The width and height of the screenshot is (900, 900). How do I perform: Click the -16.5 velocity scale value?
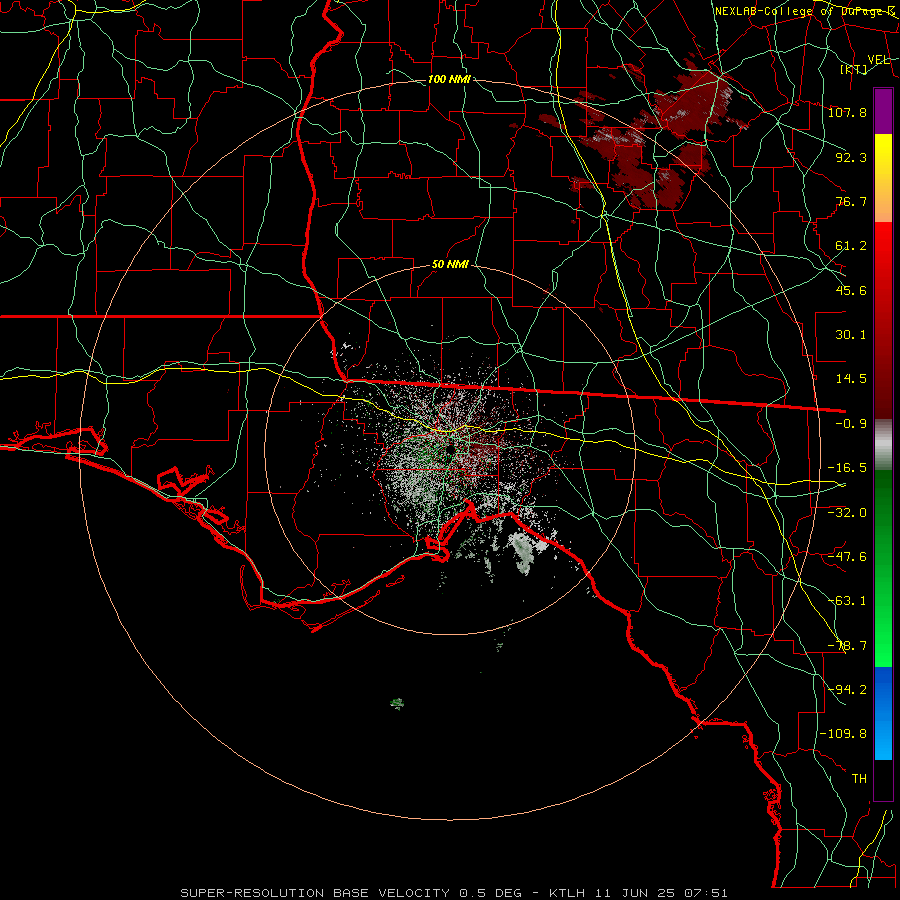847,468
